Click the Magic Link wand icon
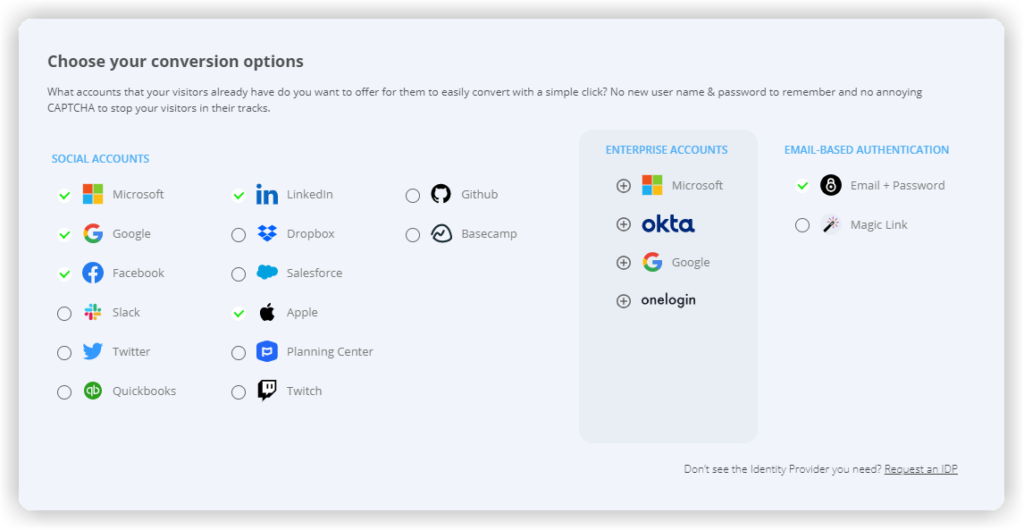The height and width of the screenshot is (530, 1024). pos(831,225)
